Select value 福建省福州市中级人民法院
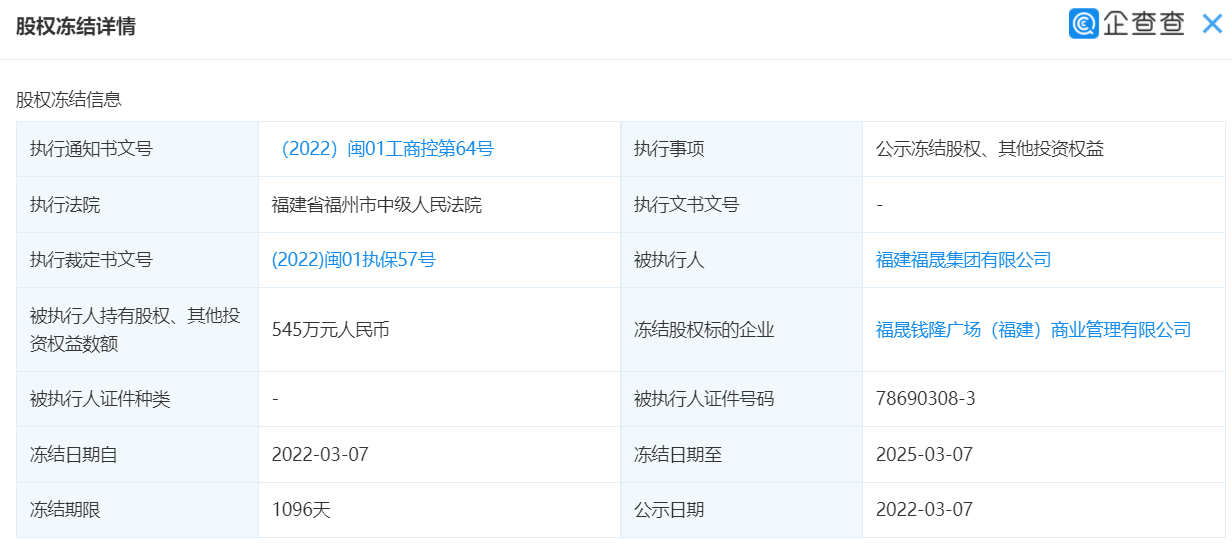The image size is (1232, 551). (377, 205)
